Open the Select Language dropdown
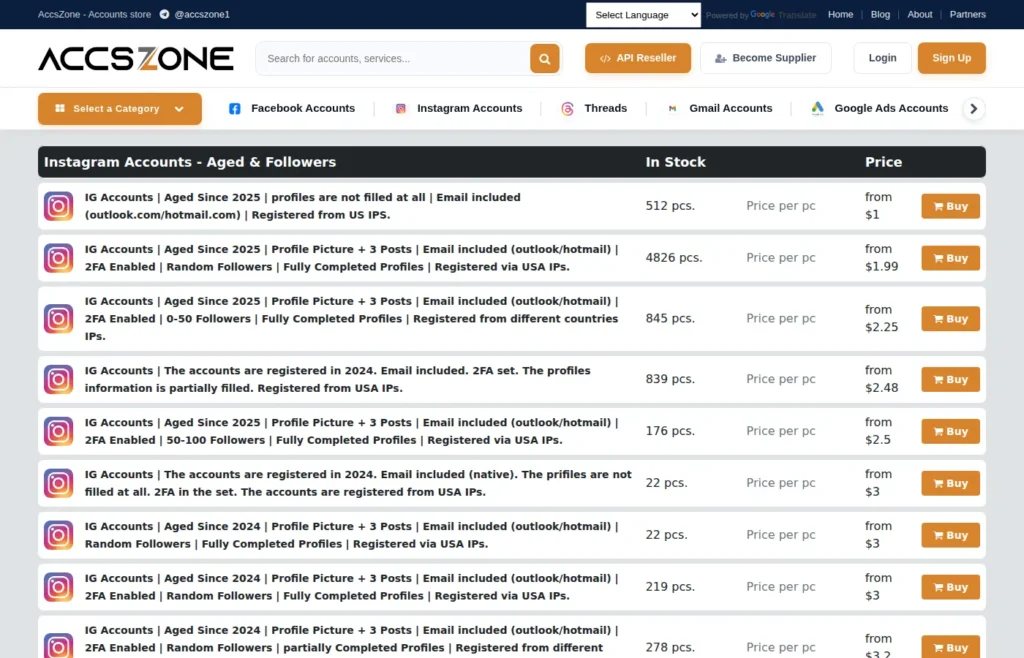 643,15
